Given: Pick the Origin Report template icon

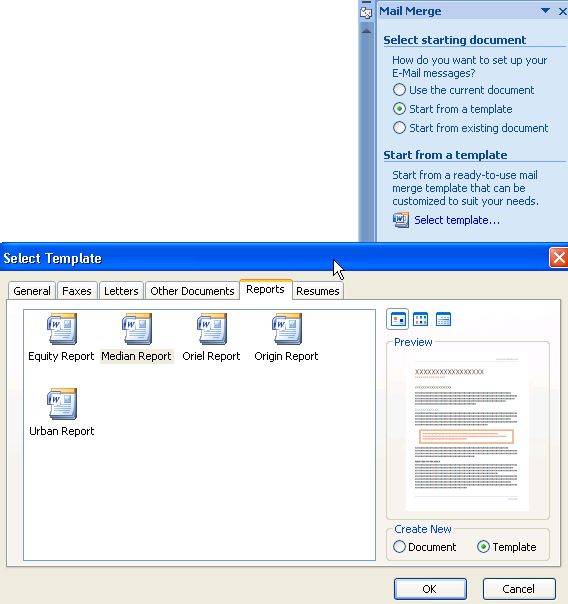Looking at the screenshot, I should pos(287,329).
